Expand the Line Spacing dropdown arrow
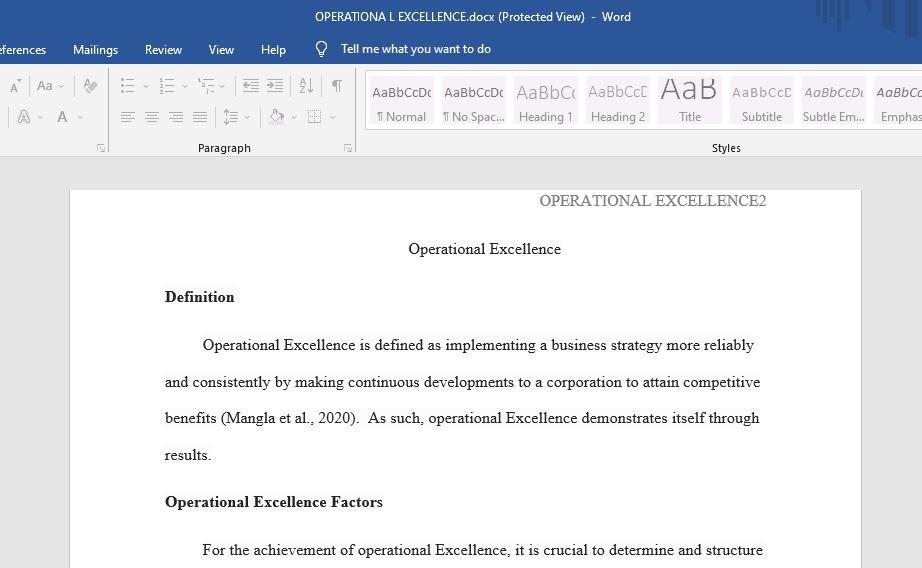This screenshot has width=922, height=568. (x=247, y=118)
